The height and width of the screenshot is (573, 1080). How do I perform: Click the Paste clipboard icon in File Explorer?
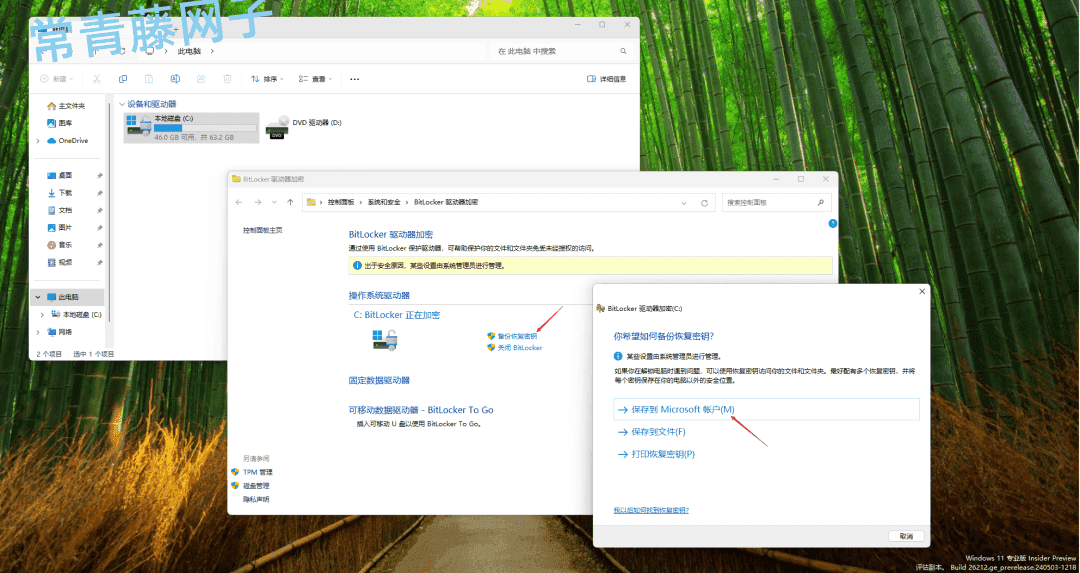coord(149,79)
